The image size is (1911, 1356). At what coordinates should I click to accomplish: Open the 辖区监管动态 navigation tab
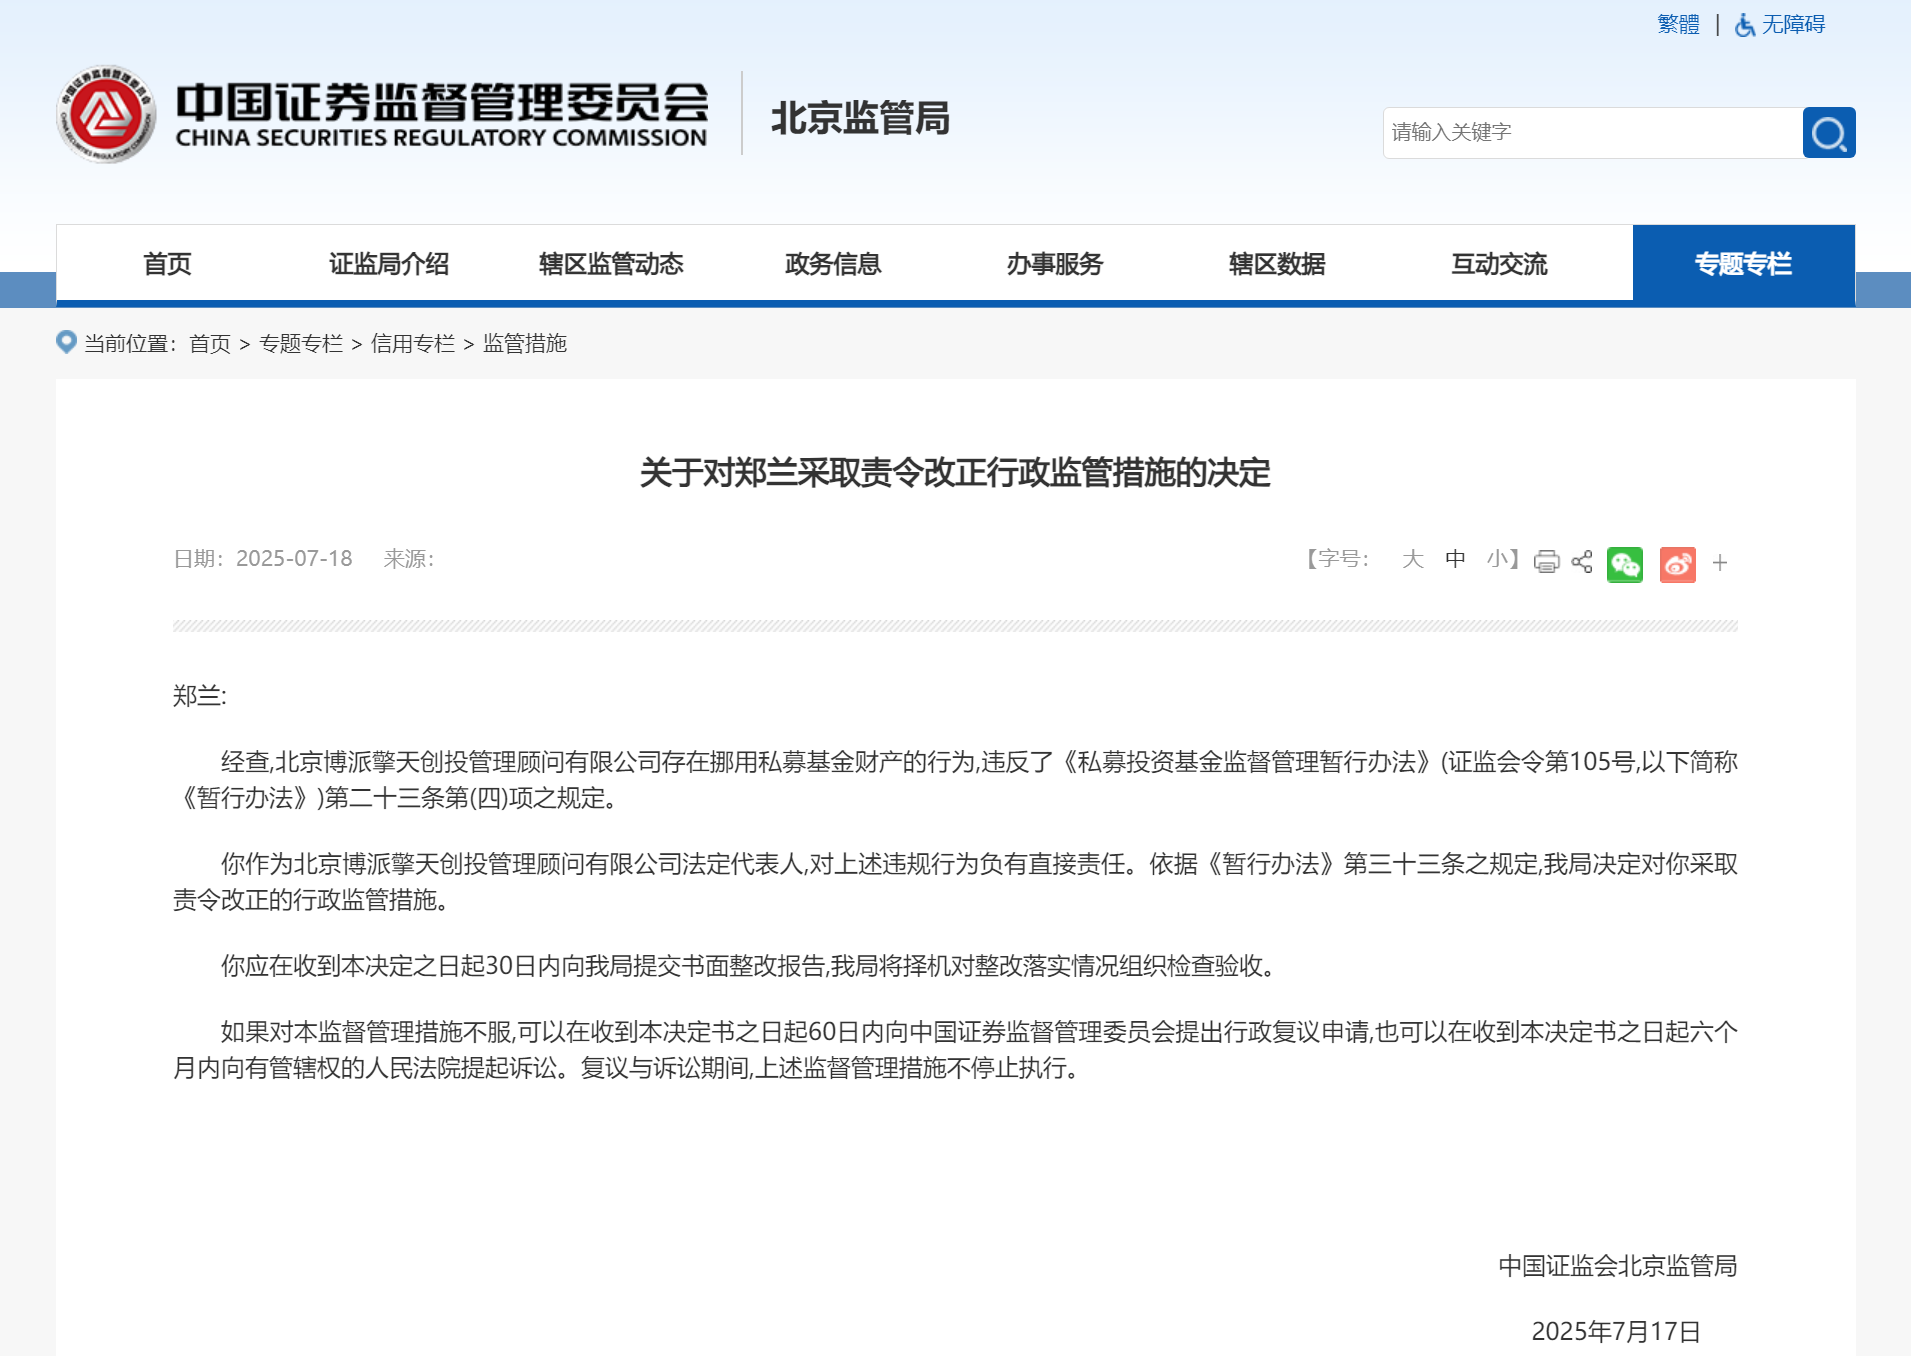611,264
